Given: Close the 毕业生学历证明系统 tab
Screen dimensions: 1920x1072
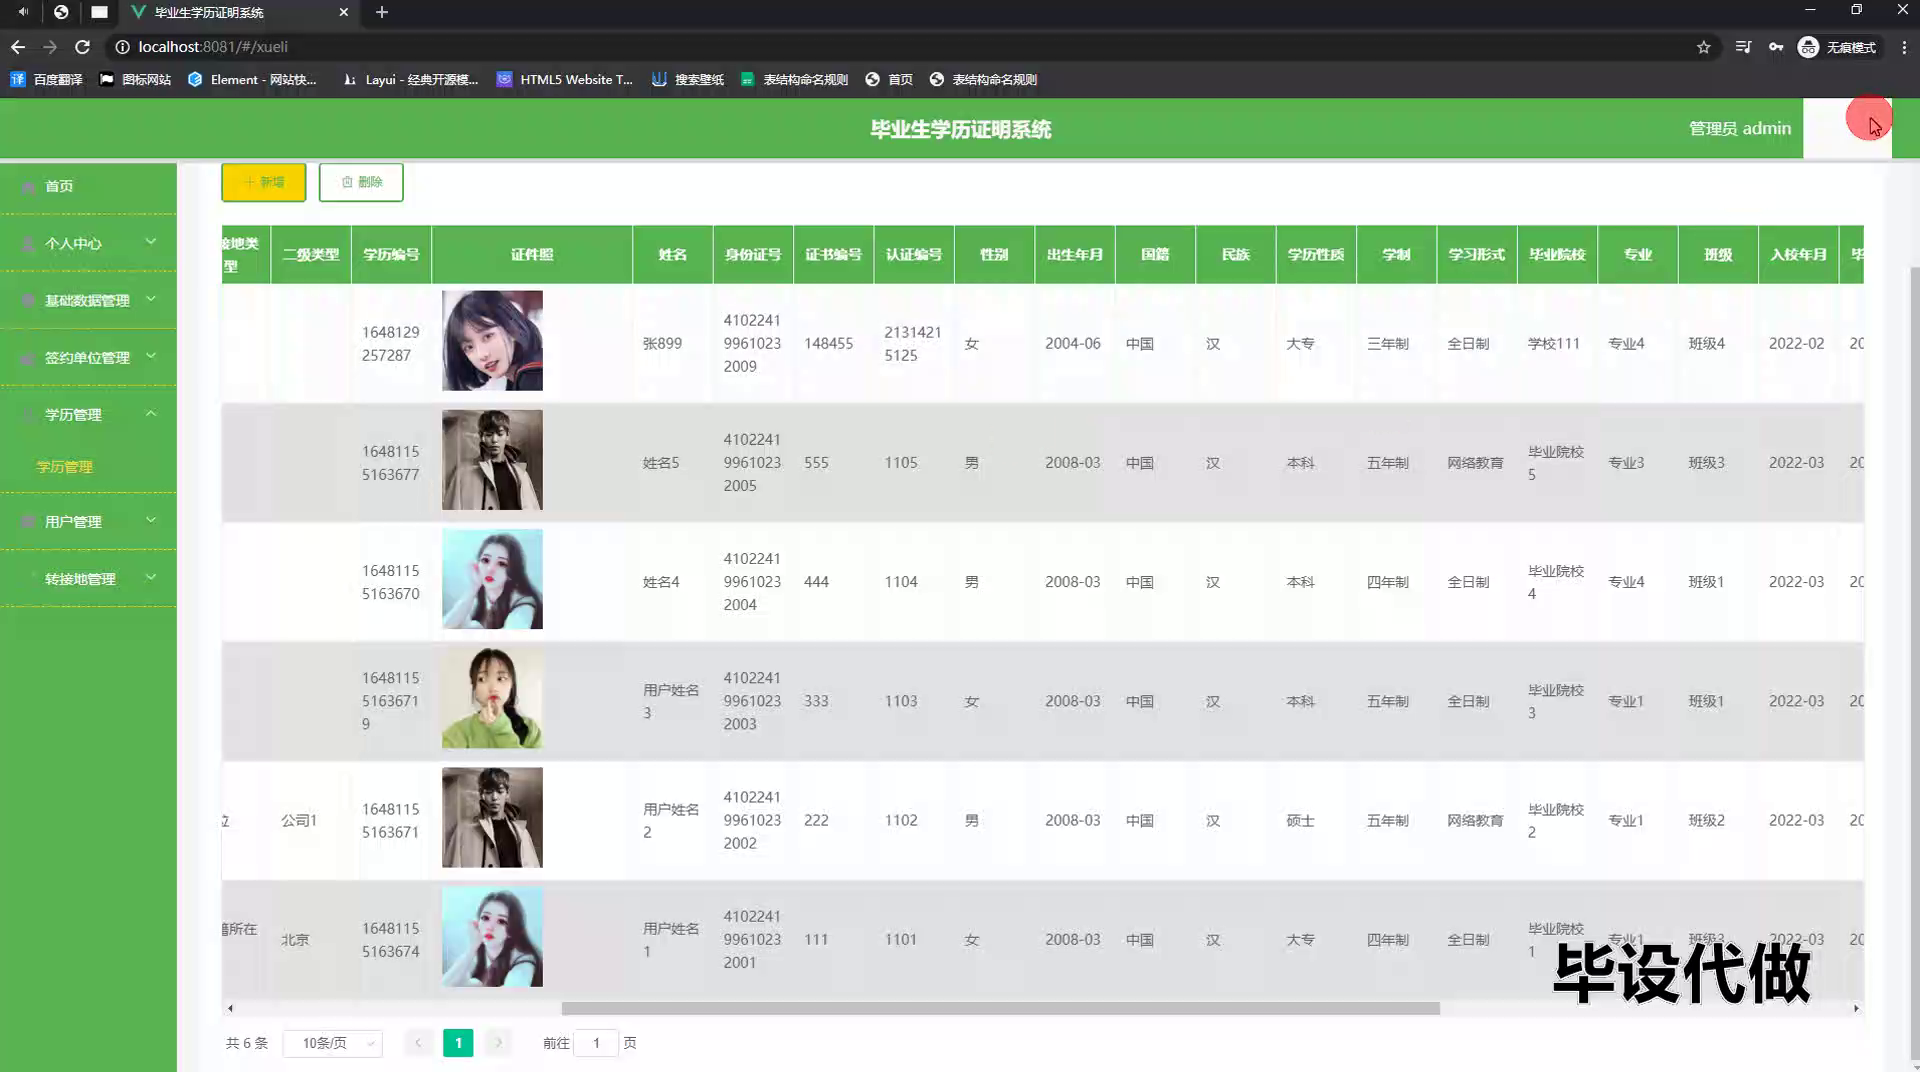Looking at the screenshot, I should point(344,12).
